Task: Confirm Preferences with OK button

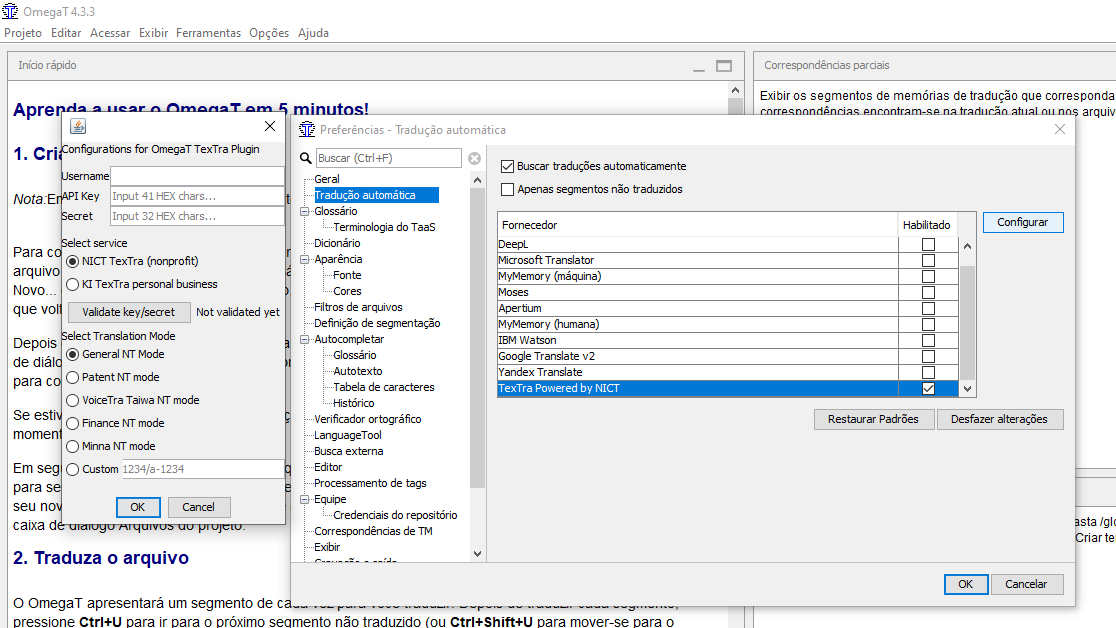Action: (x=965, y=584)
